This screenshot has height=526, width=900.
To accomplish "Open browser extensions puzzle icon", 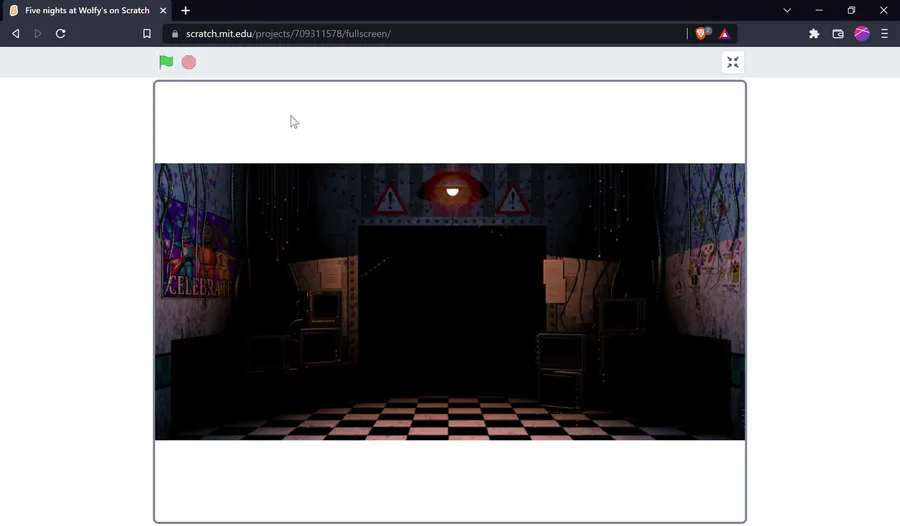I will click(x=814, y=34).
